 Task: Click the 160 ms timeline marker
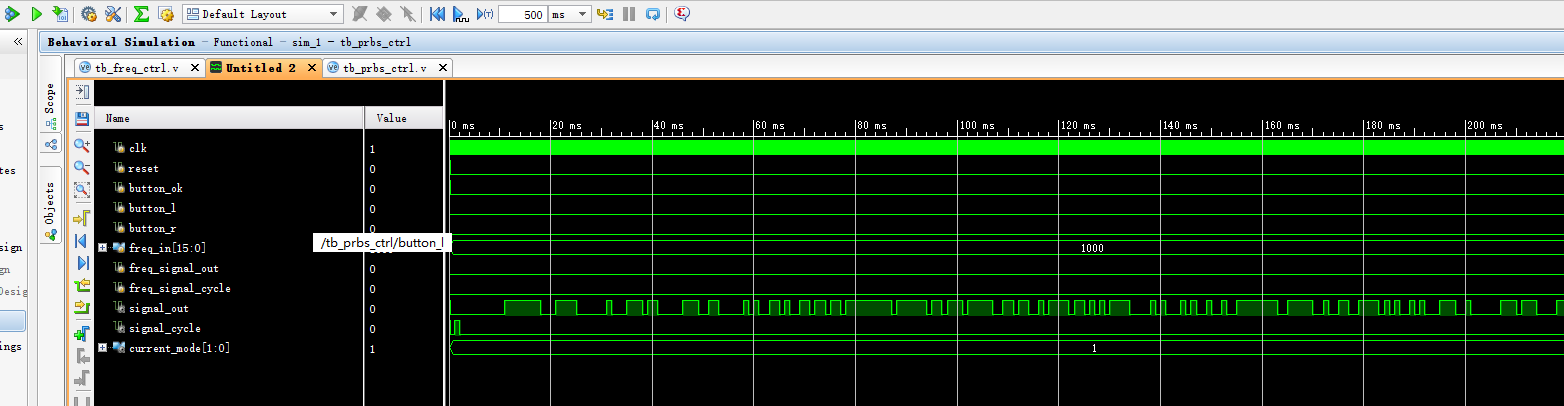pyautogui.click(x=1282, y=125)
